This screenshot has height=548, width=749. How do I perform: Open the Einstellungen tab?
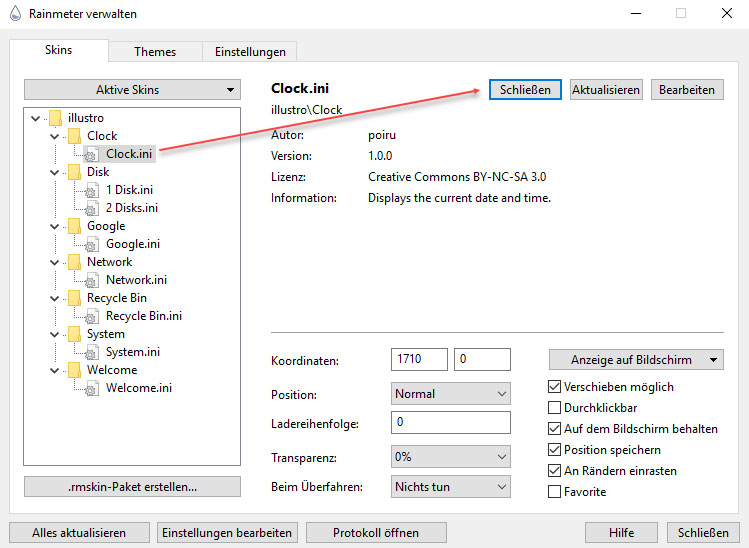[x=250, y=52]
